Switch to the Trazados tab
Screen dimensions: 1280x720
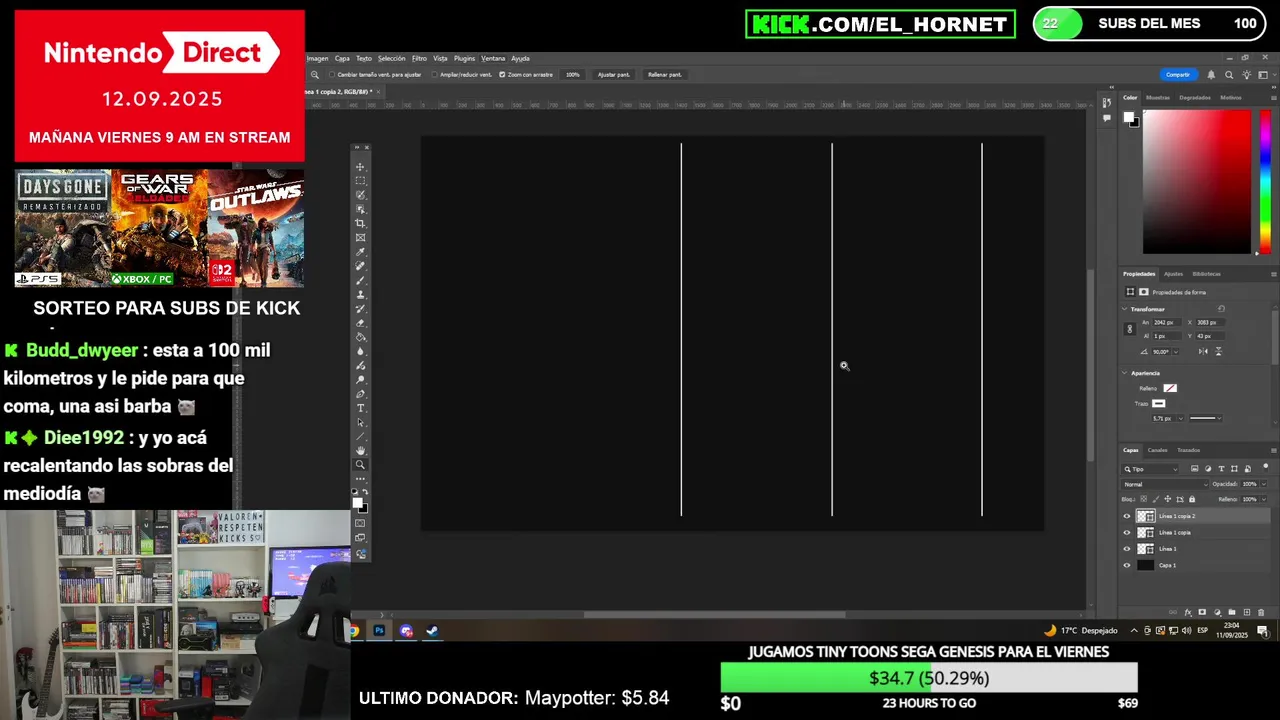pyautogui.click(x=1189, y=450)
